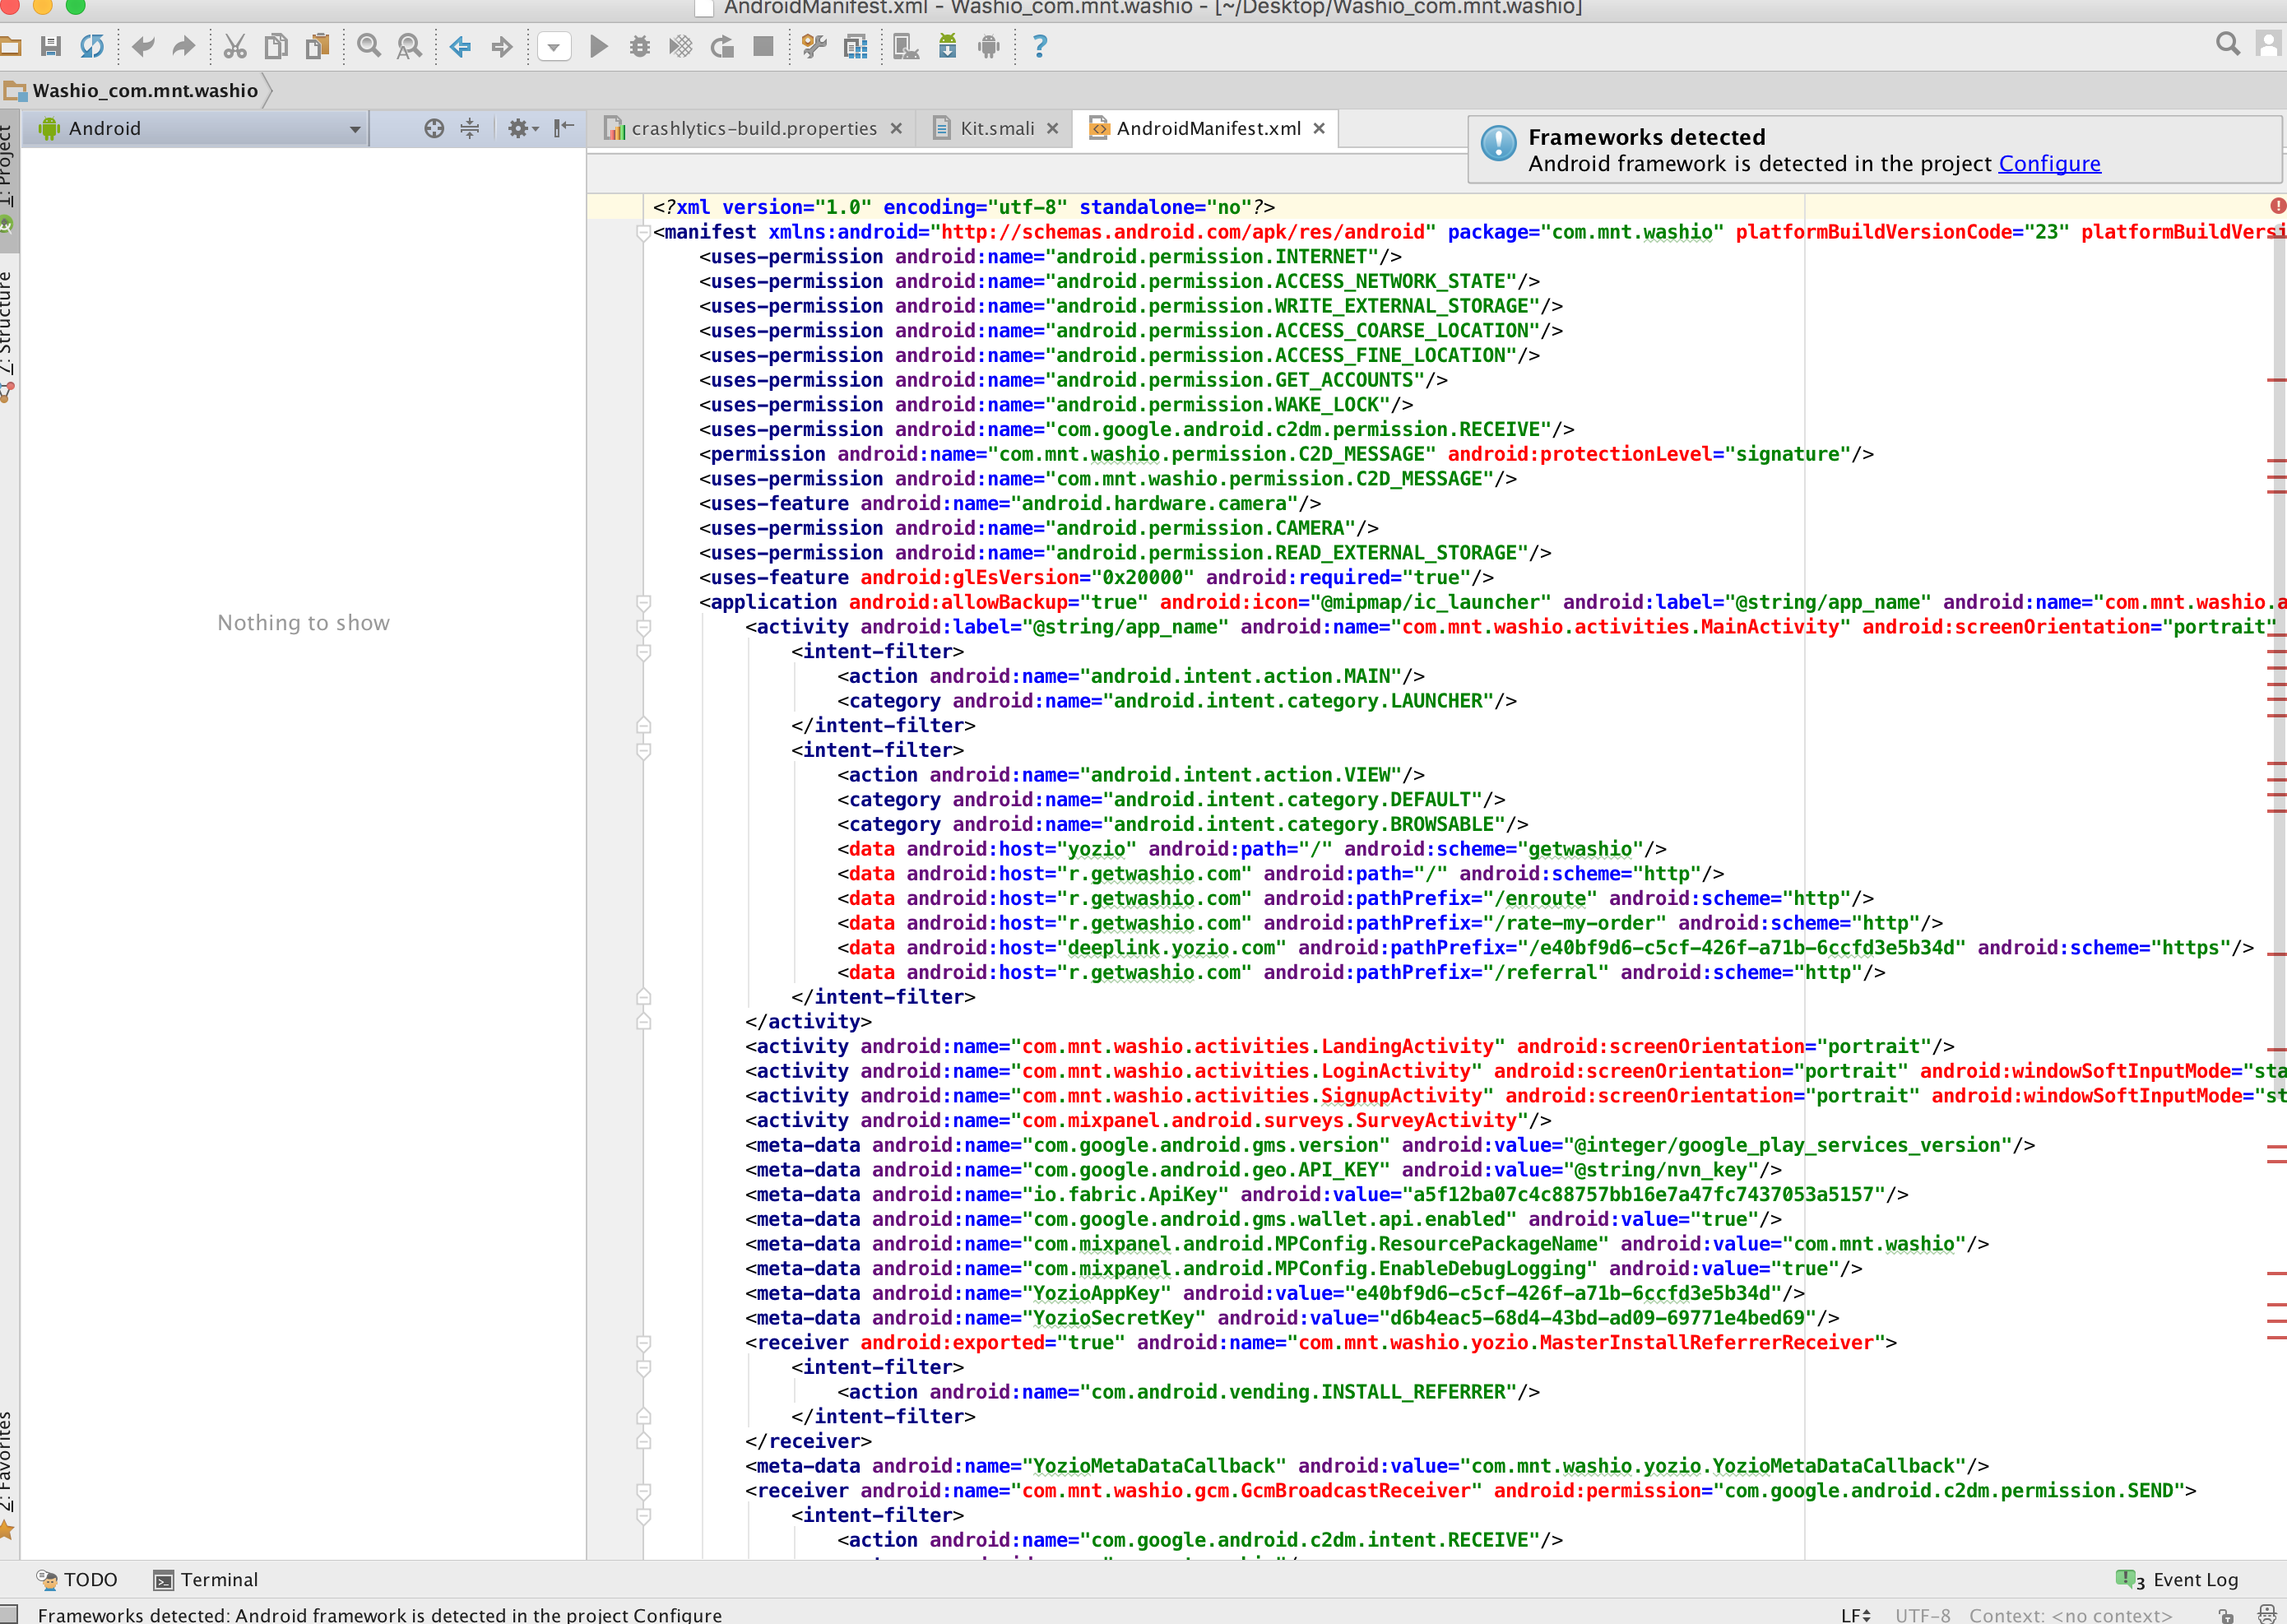Close the Kit.smali tab
The width and height of the screenshot is (2287, 1624).
[1052, 128]
